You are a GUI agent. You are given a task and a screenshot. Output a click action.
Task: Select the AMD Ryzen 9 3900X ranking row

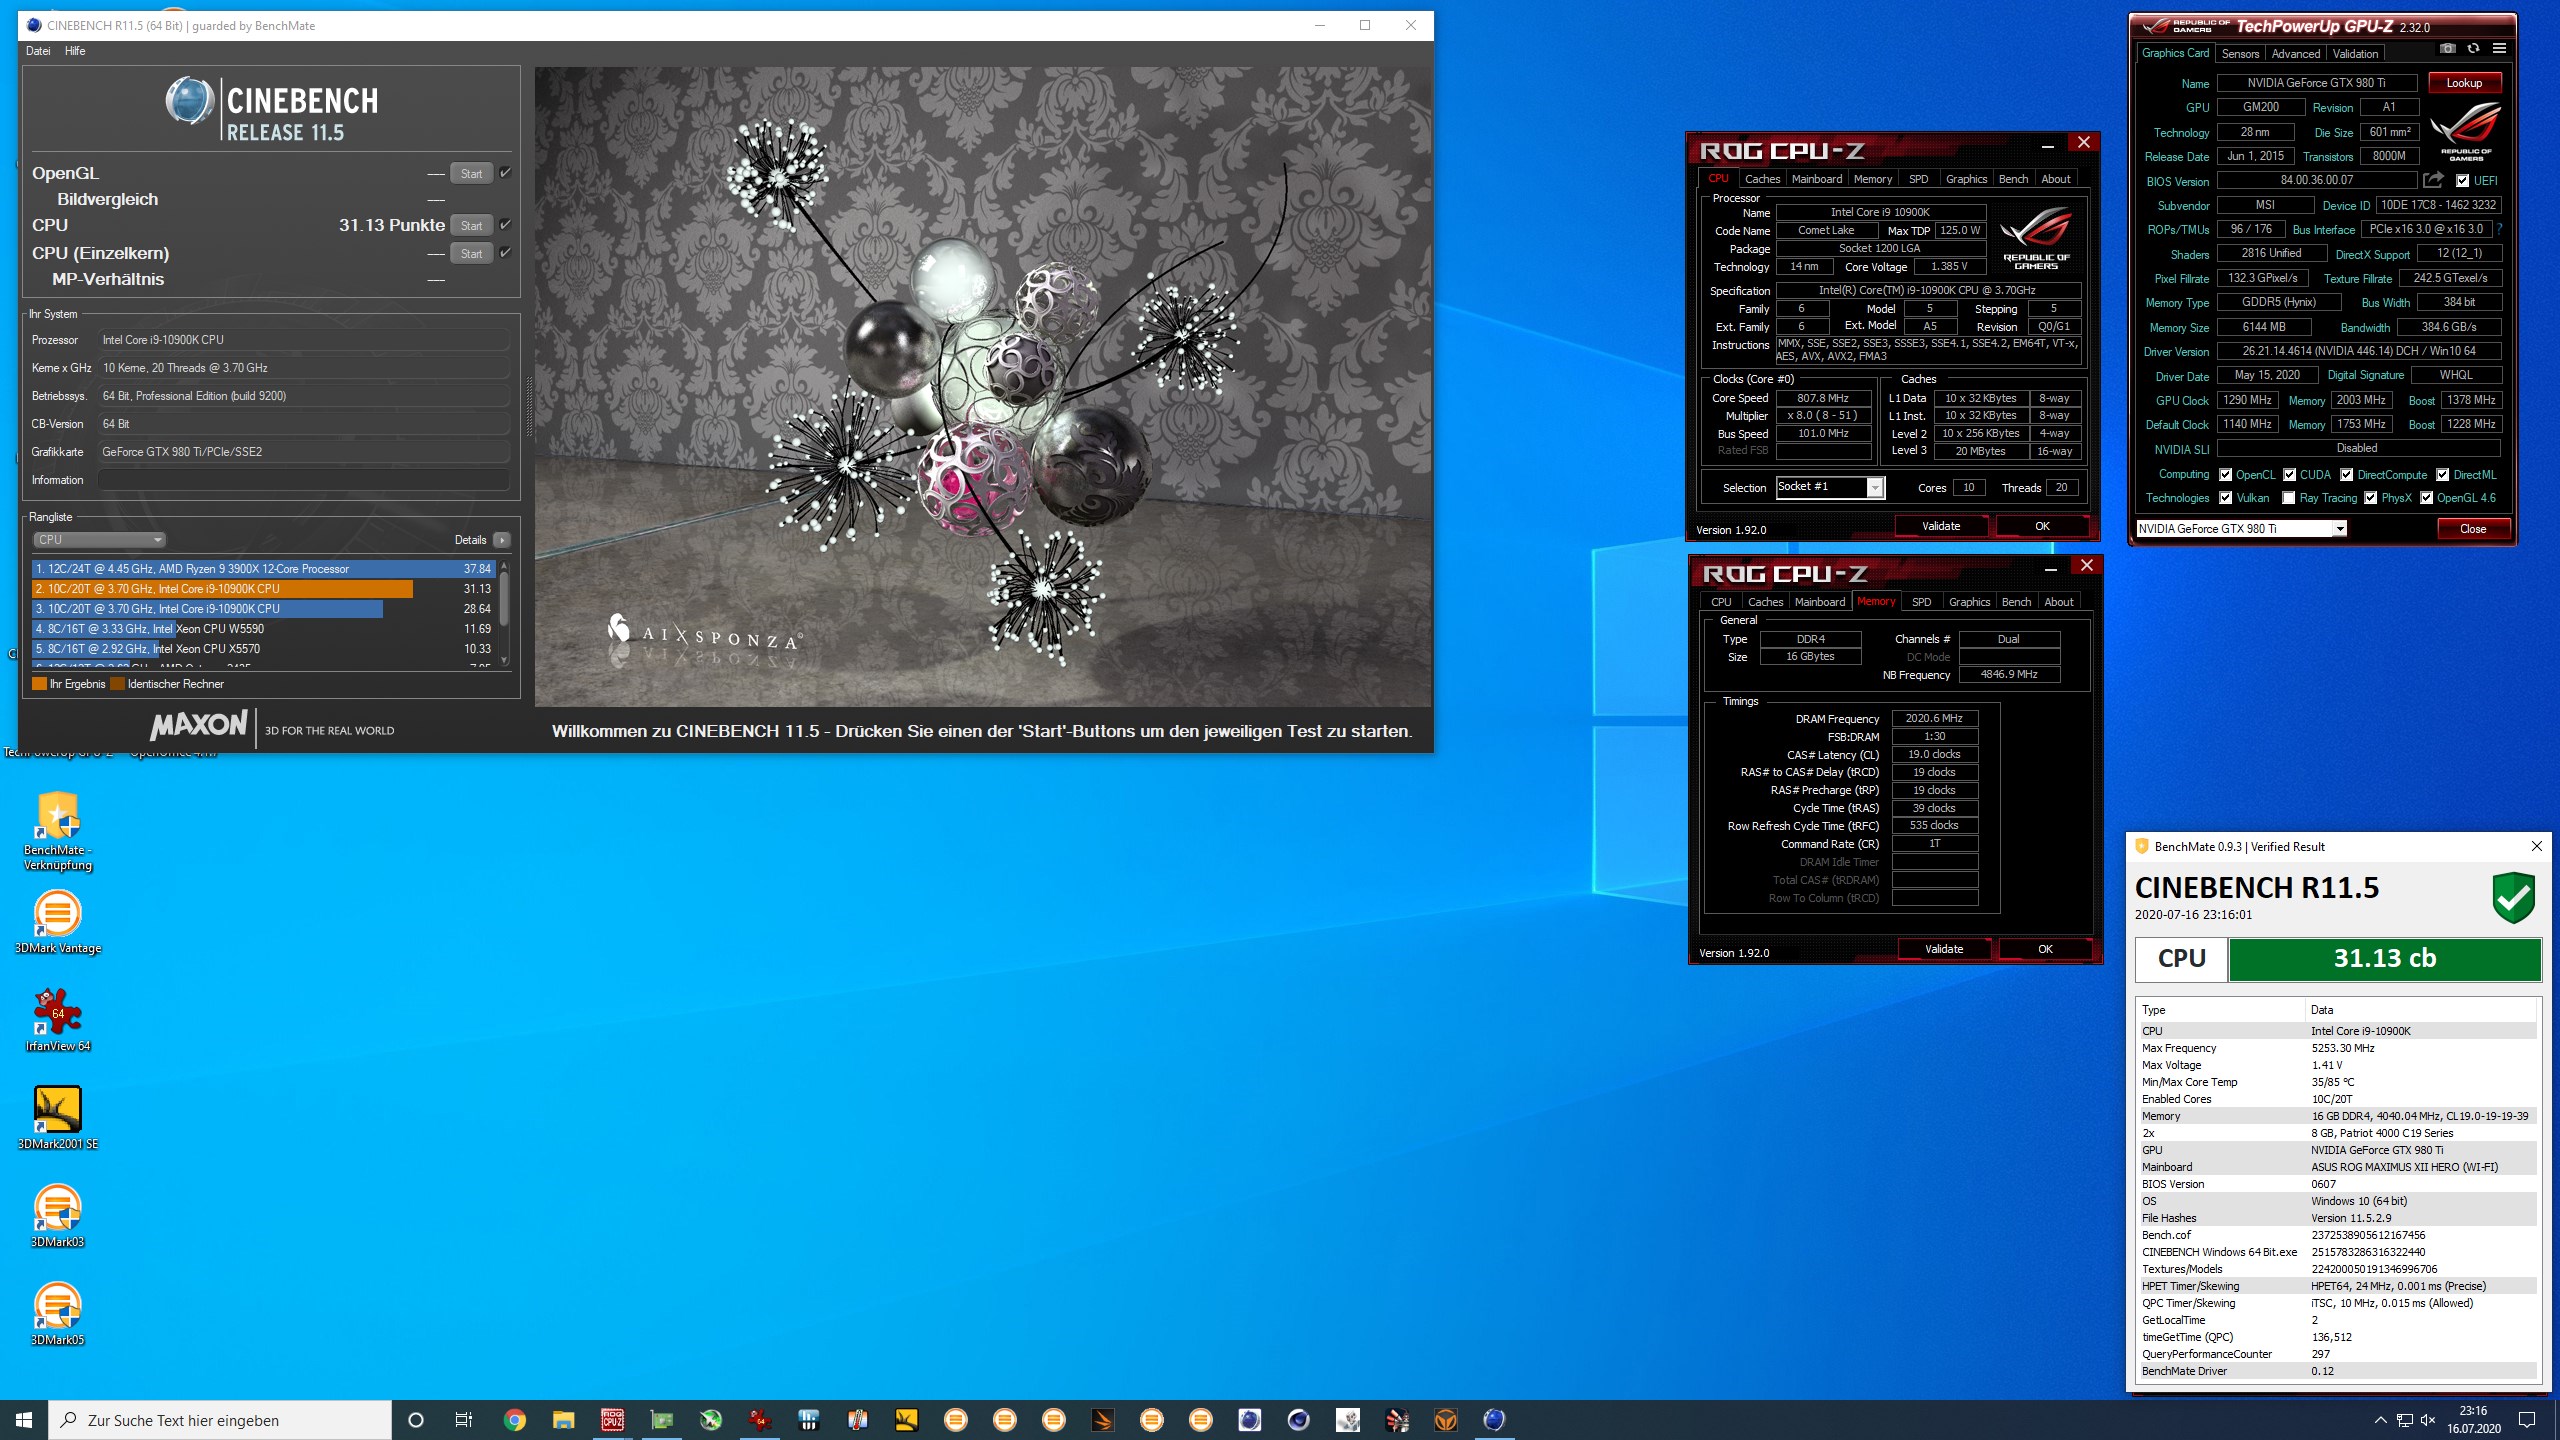click(264, 568)
